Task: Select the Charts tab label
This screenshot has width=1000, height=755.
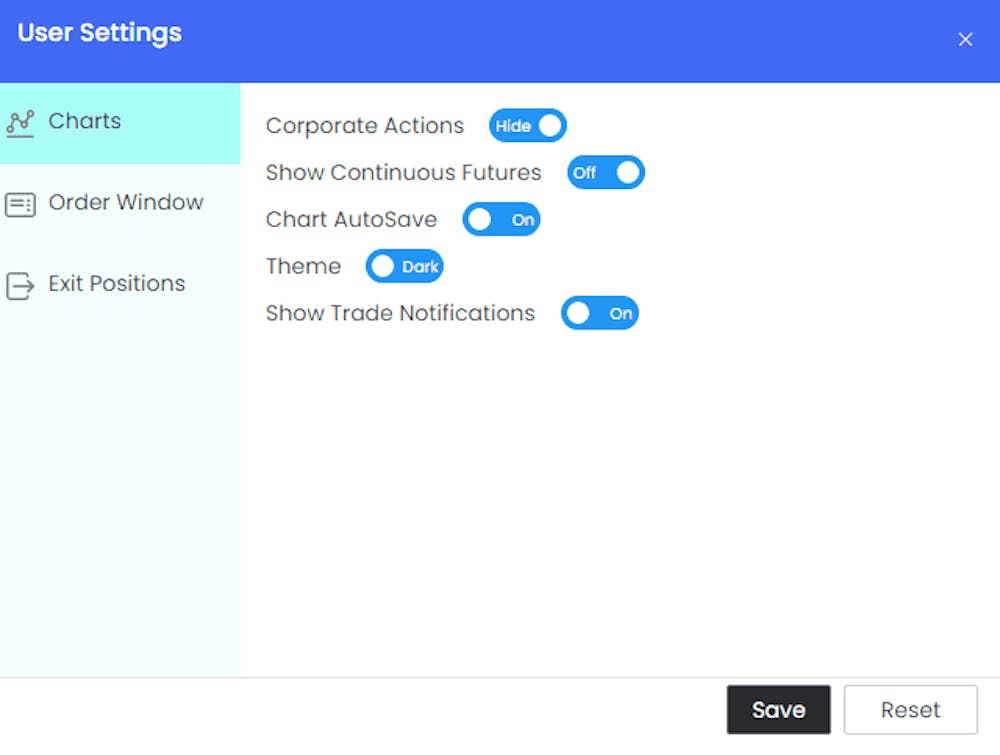Action: coord(85,121)
